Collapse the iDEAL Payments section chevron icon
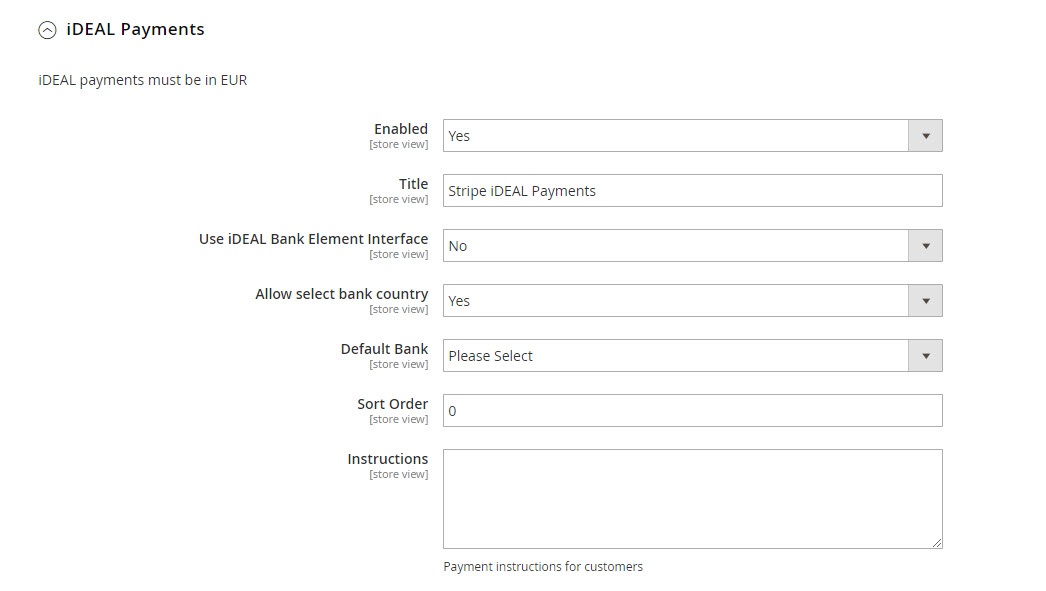 click(x=45, y=30)
